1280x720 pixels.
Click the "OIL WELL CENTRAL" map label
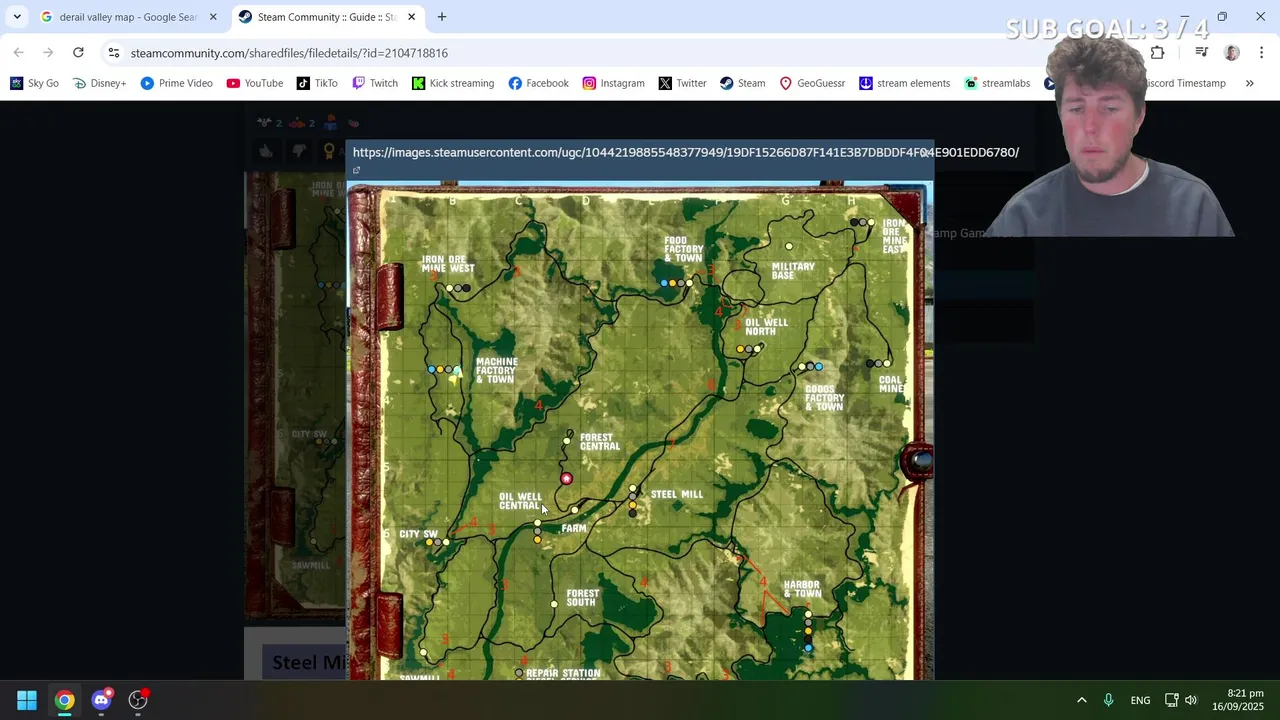point(520,501)
